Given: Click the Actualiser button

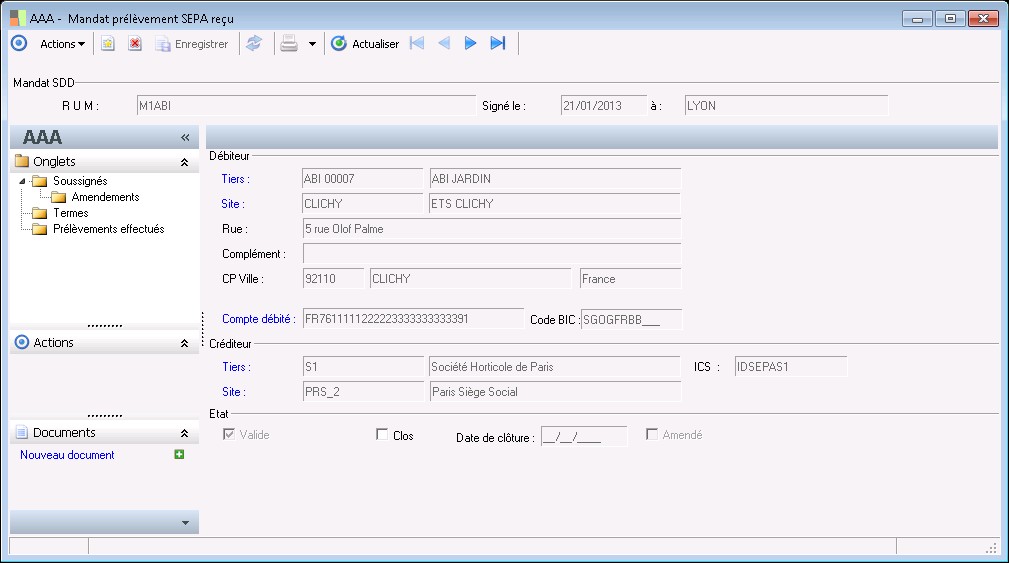Looking at the screenshot, I should tap(366, 44).
